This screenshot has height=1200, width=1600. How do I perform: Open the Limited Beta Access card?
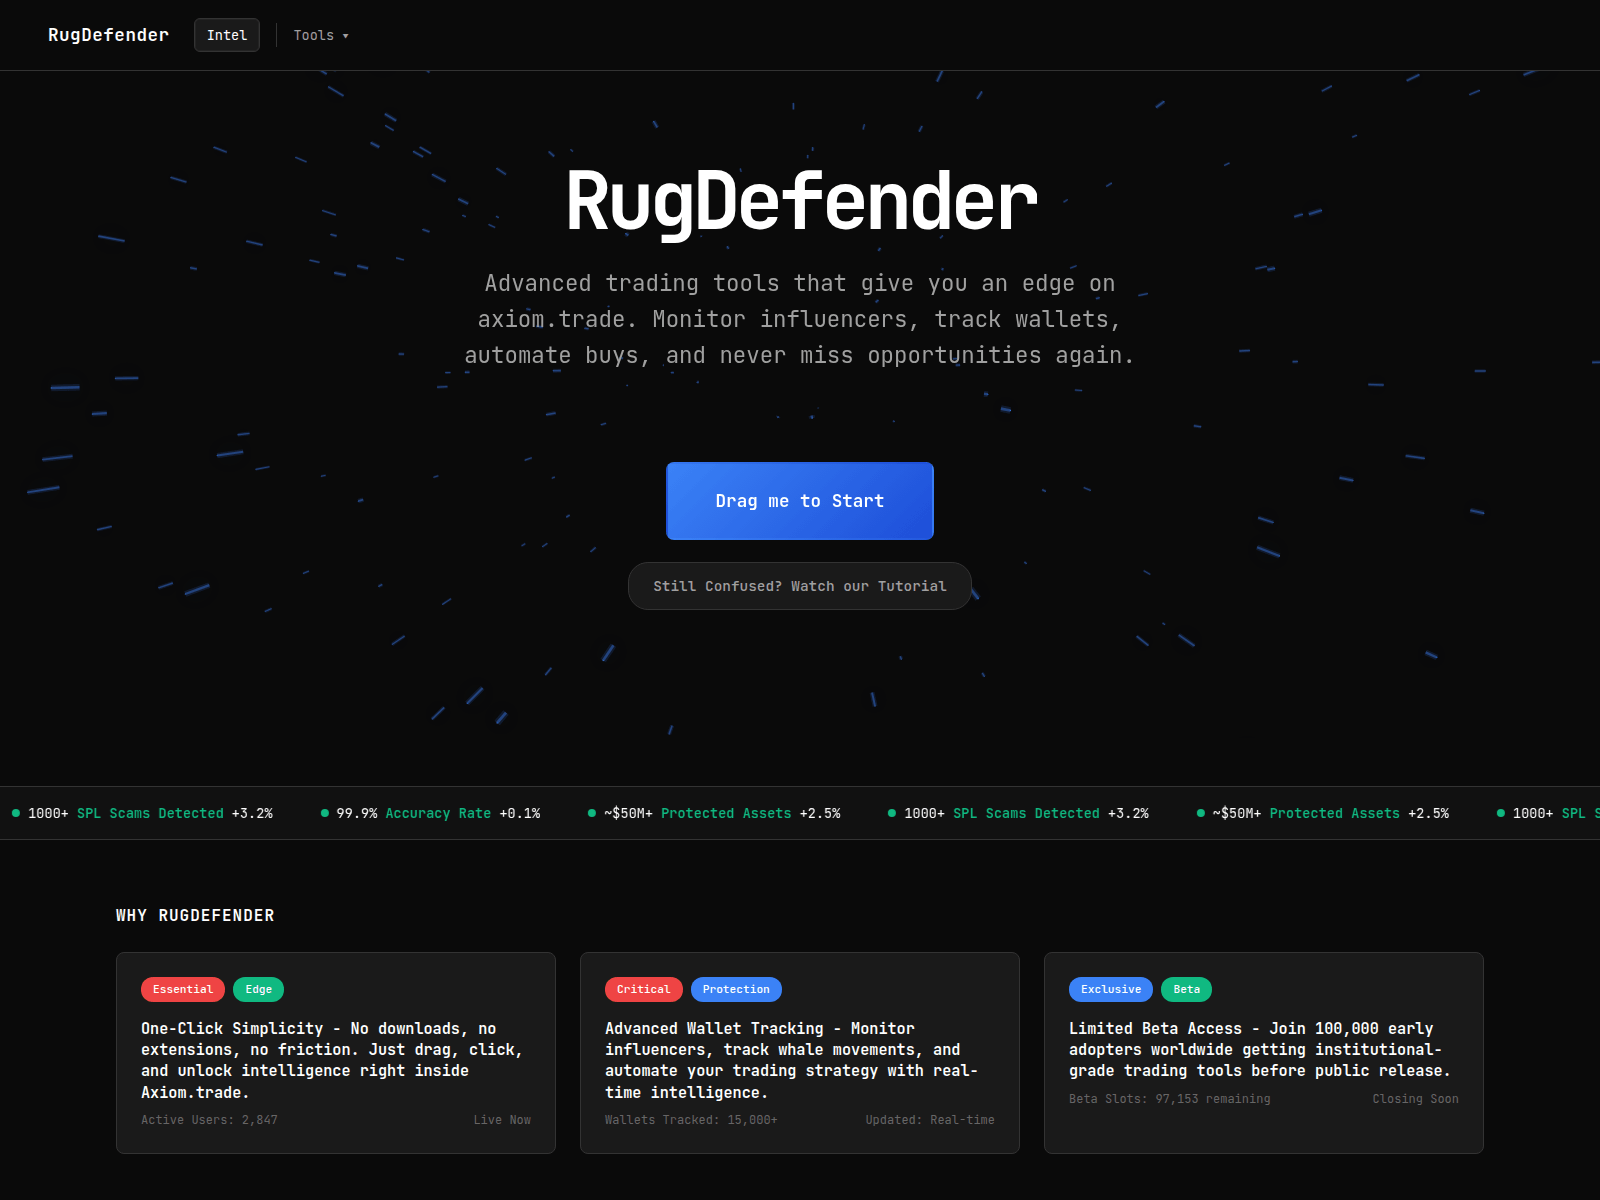(x=1263, y=1050)
